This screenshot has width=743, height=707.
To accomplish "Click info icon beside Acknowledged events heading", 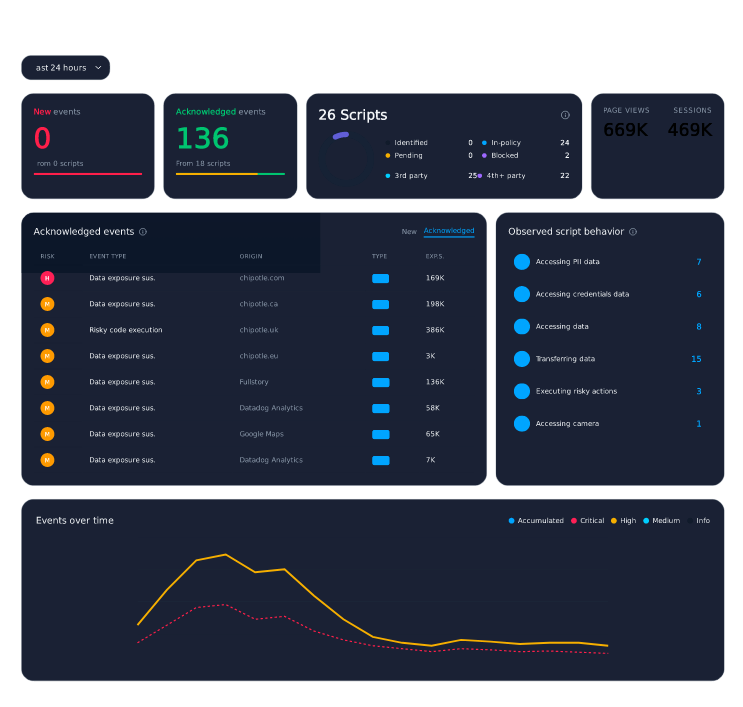I will 143,232.
